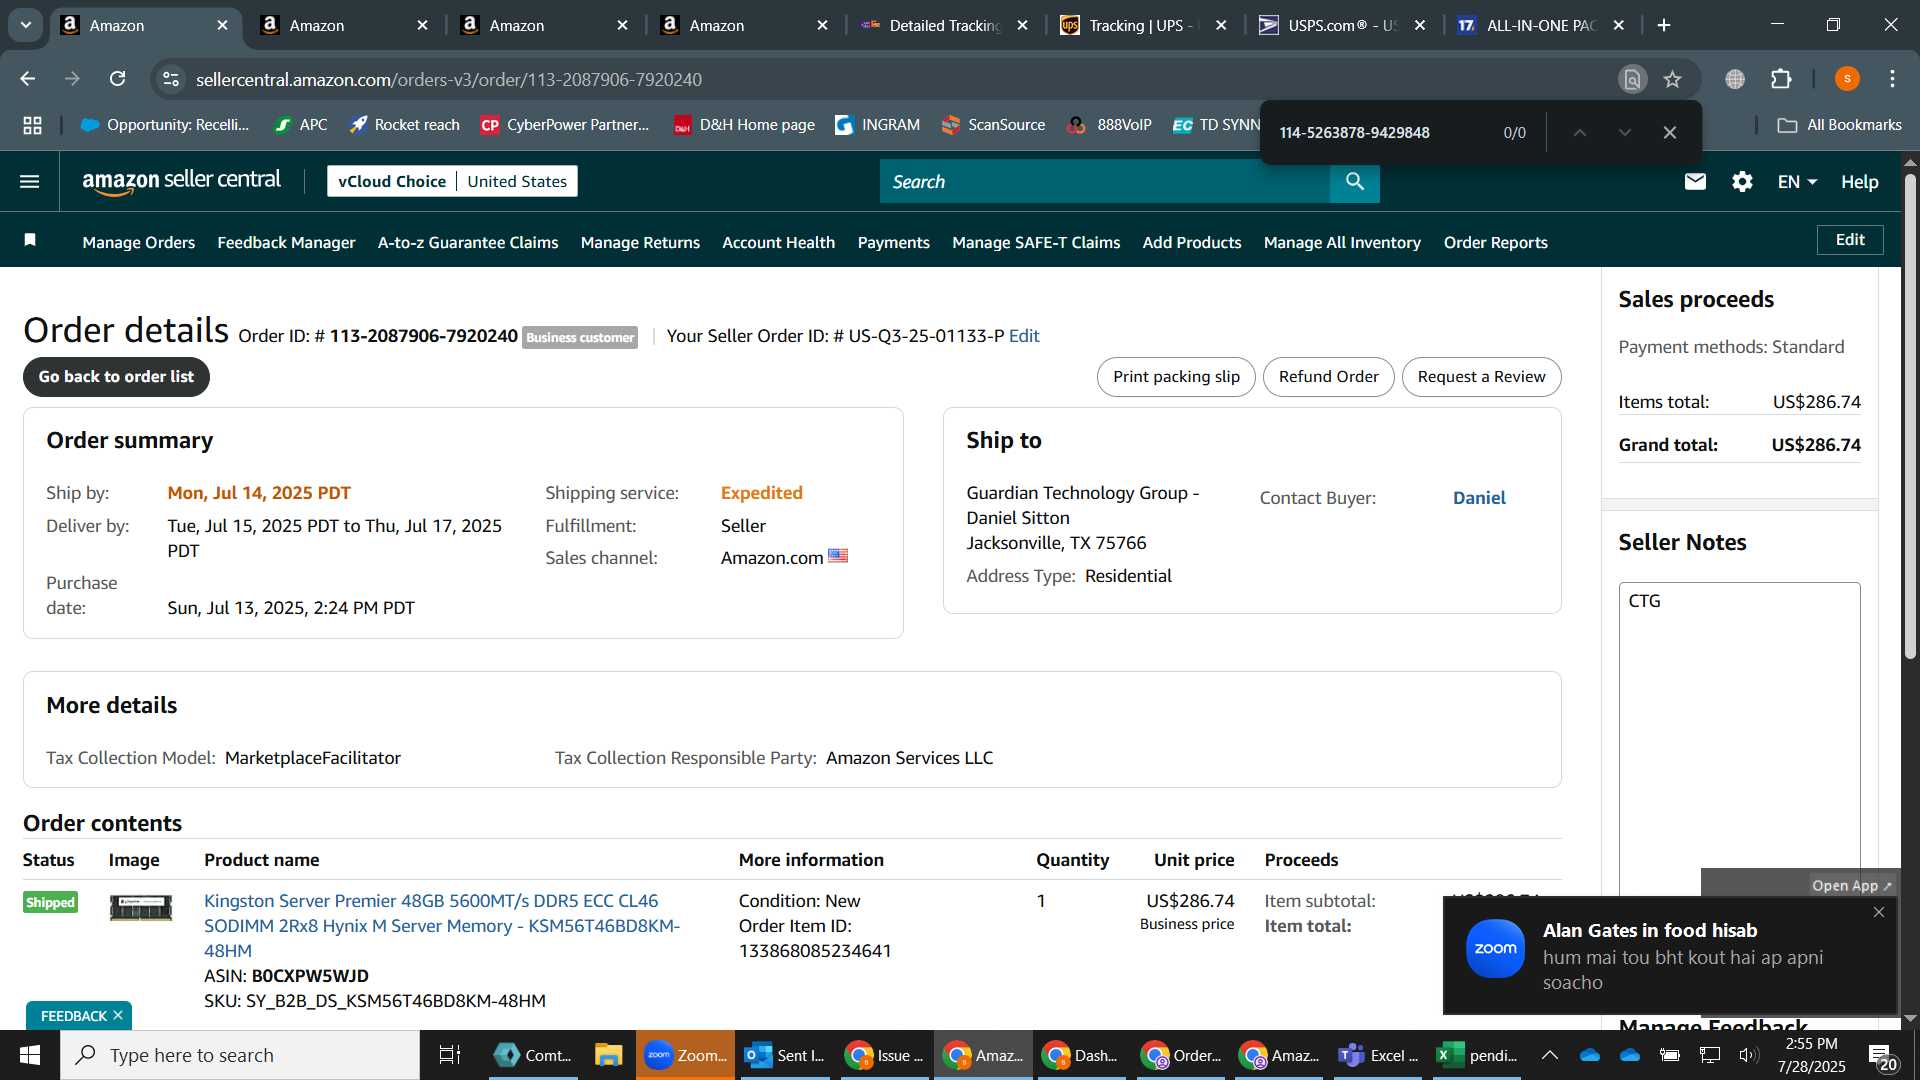Viewport: 1920px width, 1080px height.
Task: Click the Edit navigation bar button
Action: click(1850, 240)
